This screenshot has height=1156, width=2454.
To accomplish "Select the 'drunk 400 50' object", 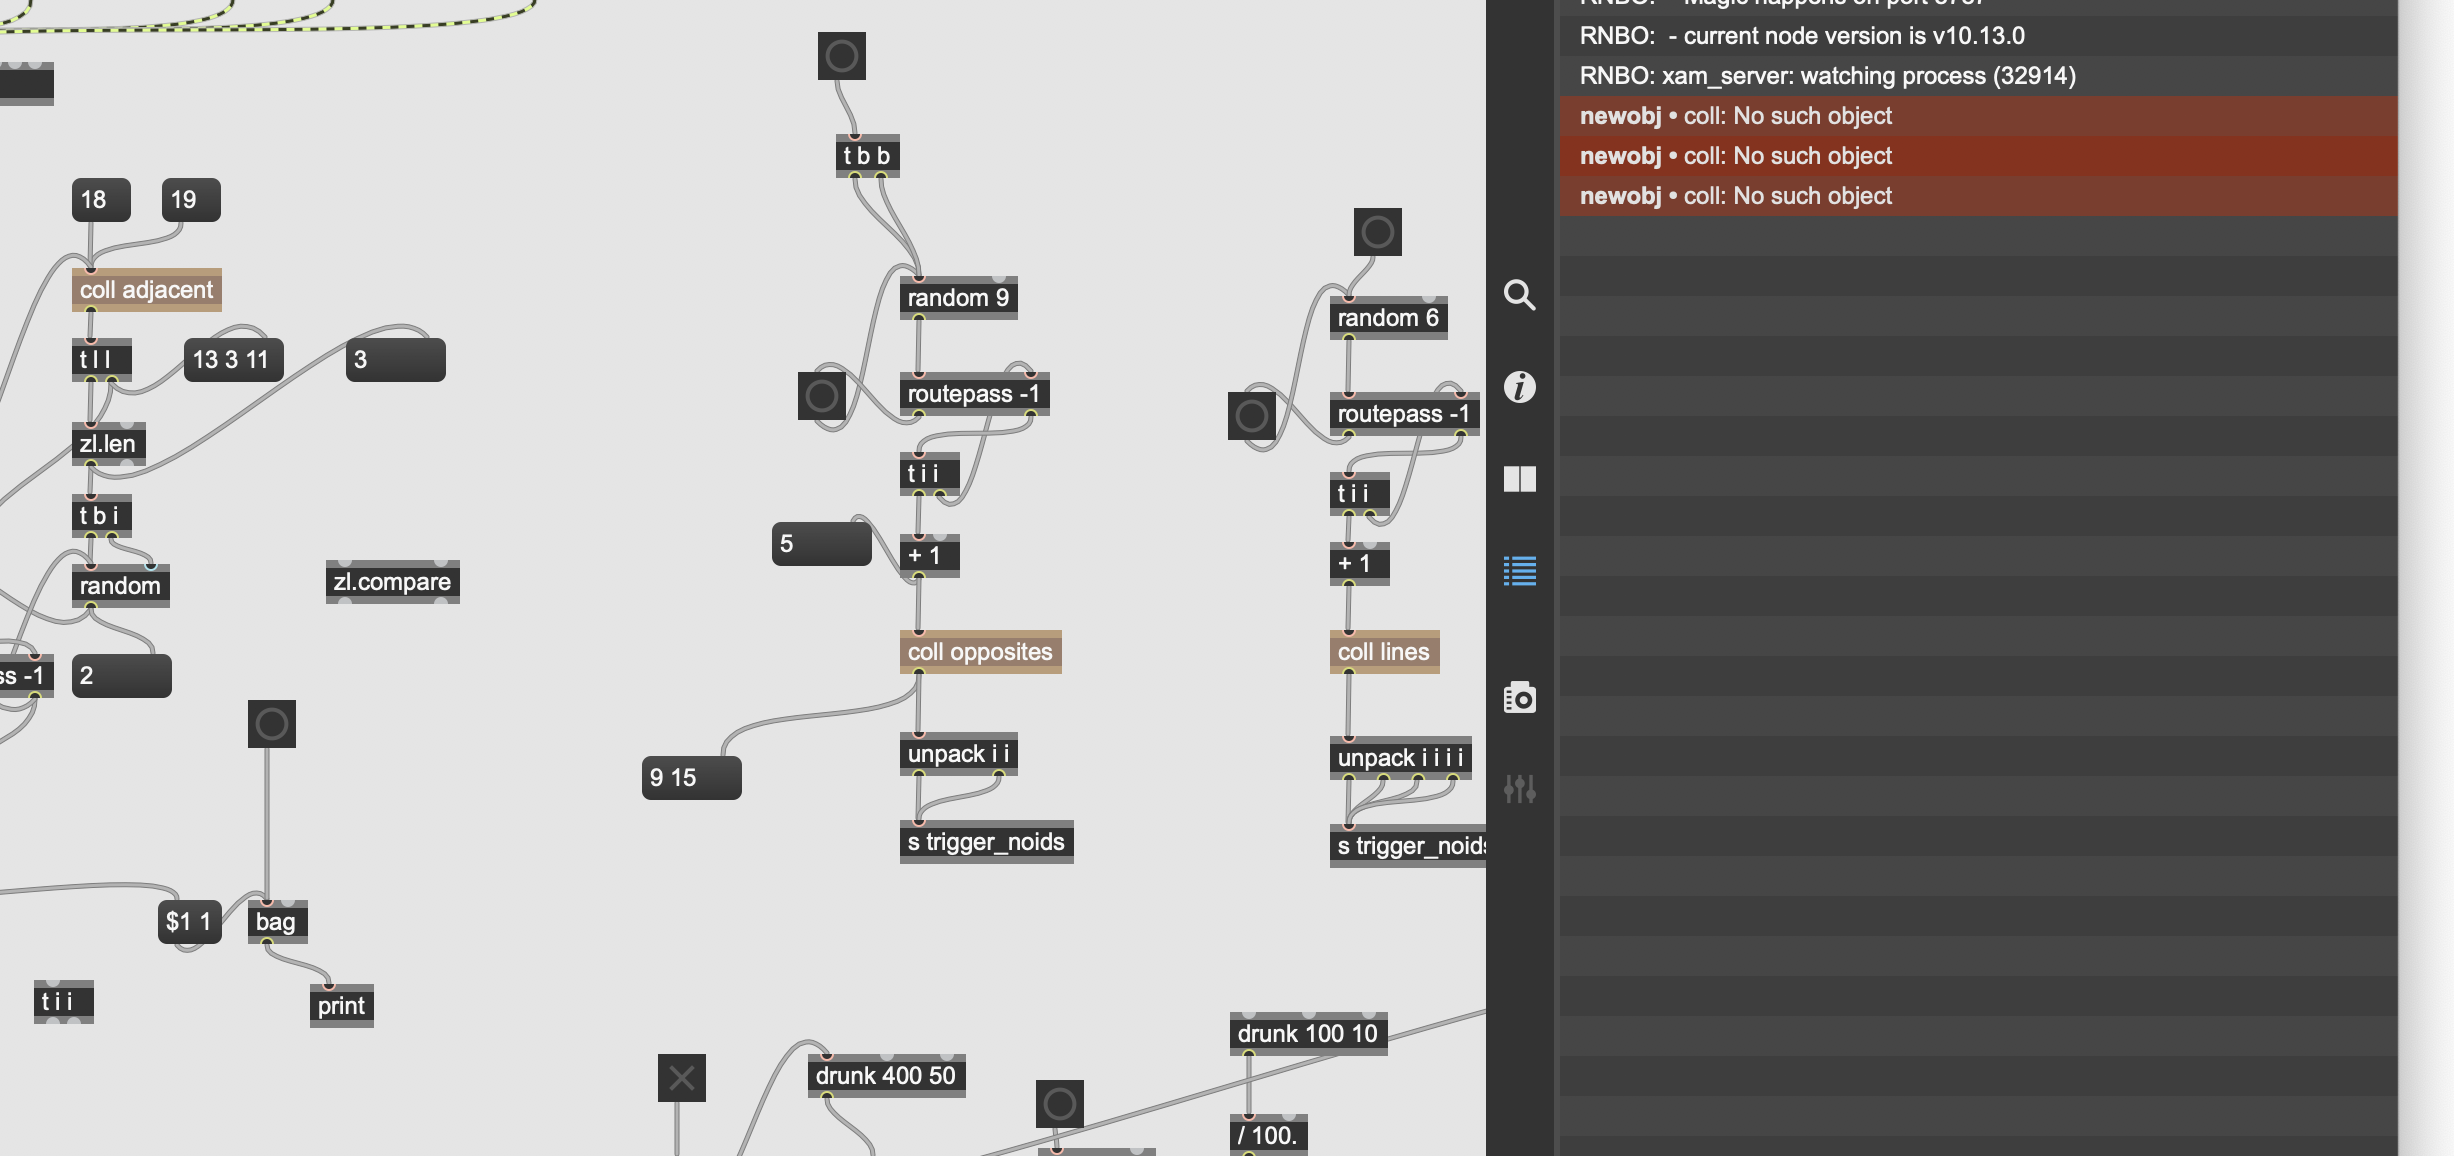I will [x=885, y=1076].
